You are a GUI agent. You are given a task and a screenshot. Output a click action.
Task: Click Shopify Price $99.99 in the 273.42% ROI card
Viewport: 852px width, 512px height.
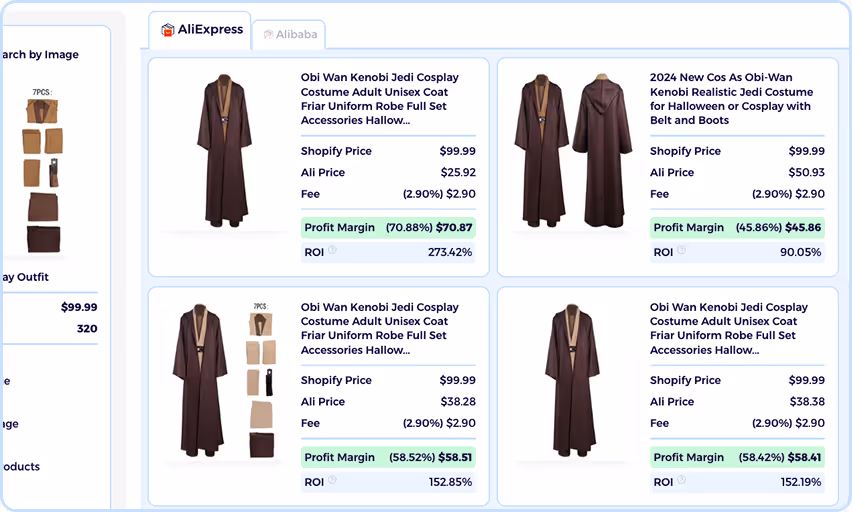(458, 151)
